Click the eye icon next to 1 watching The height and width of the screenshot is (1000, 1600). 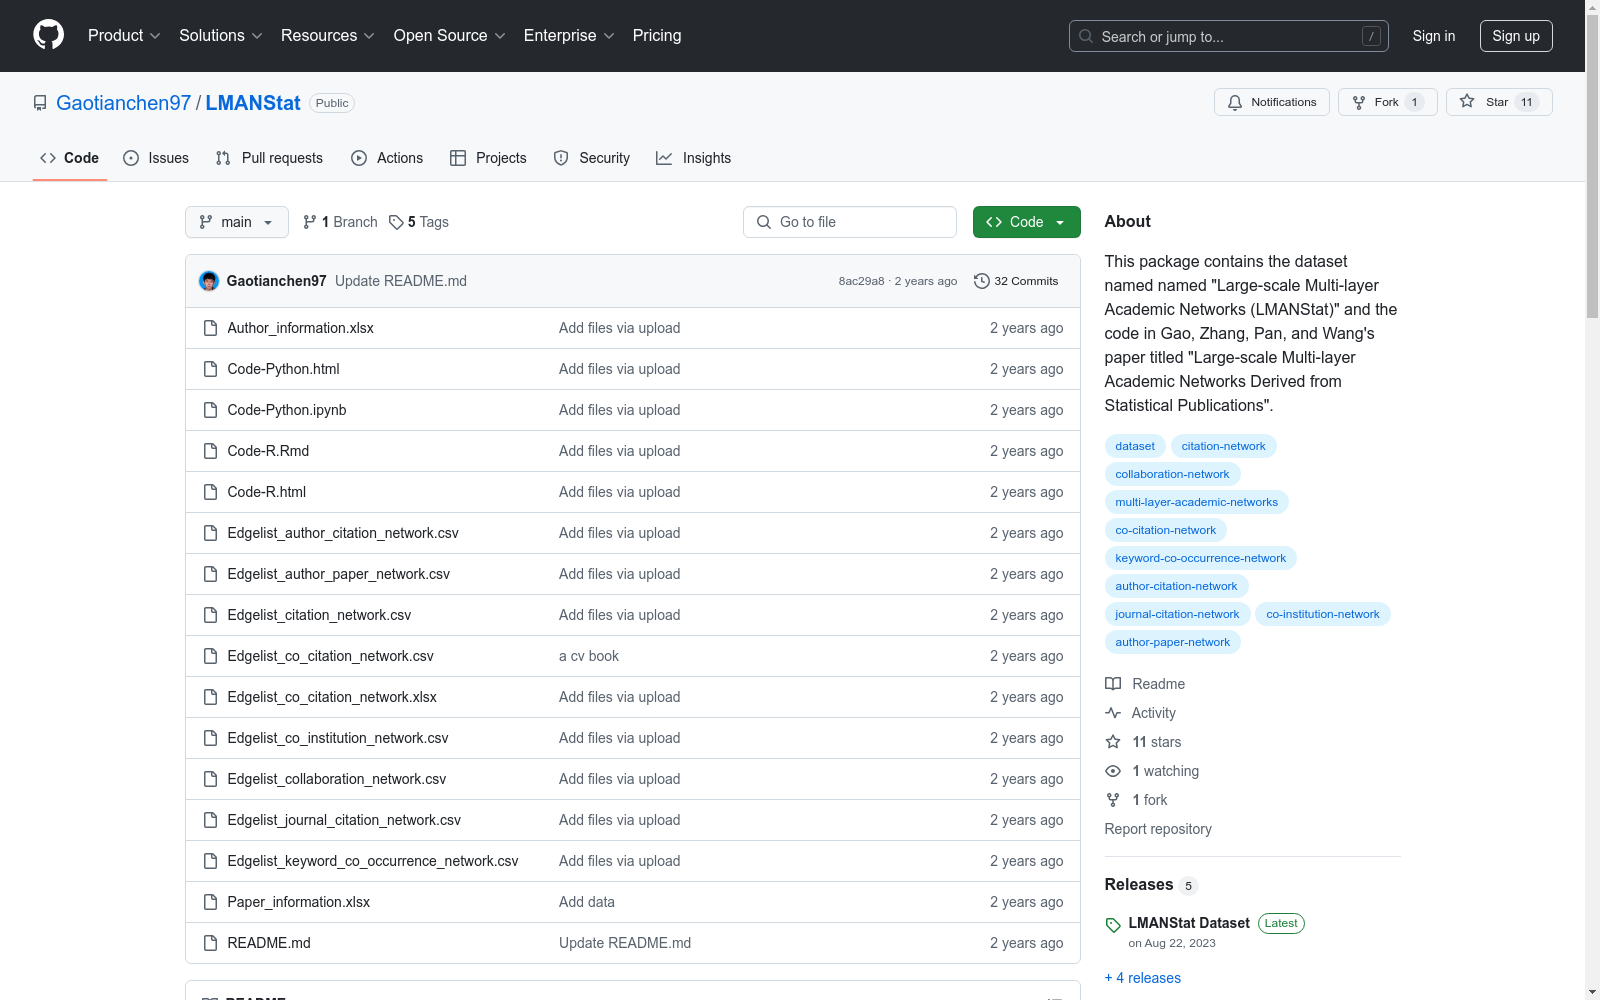pos(1113,771)
